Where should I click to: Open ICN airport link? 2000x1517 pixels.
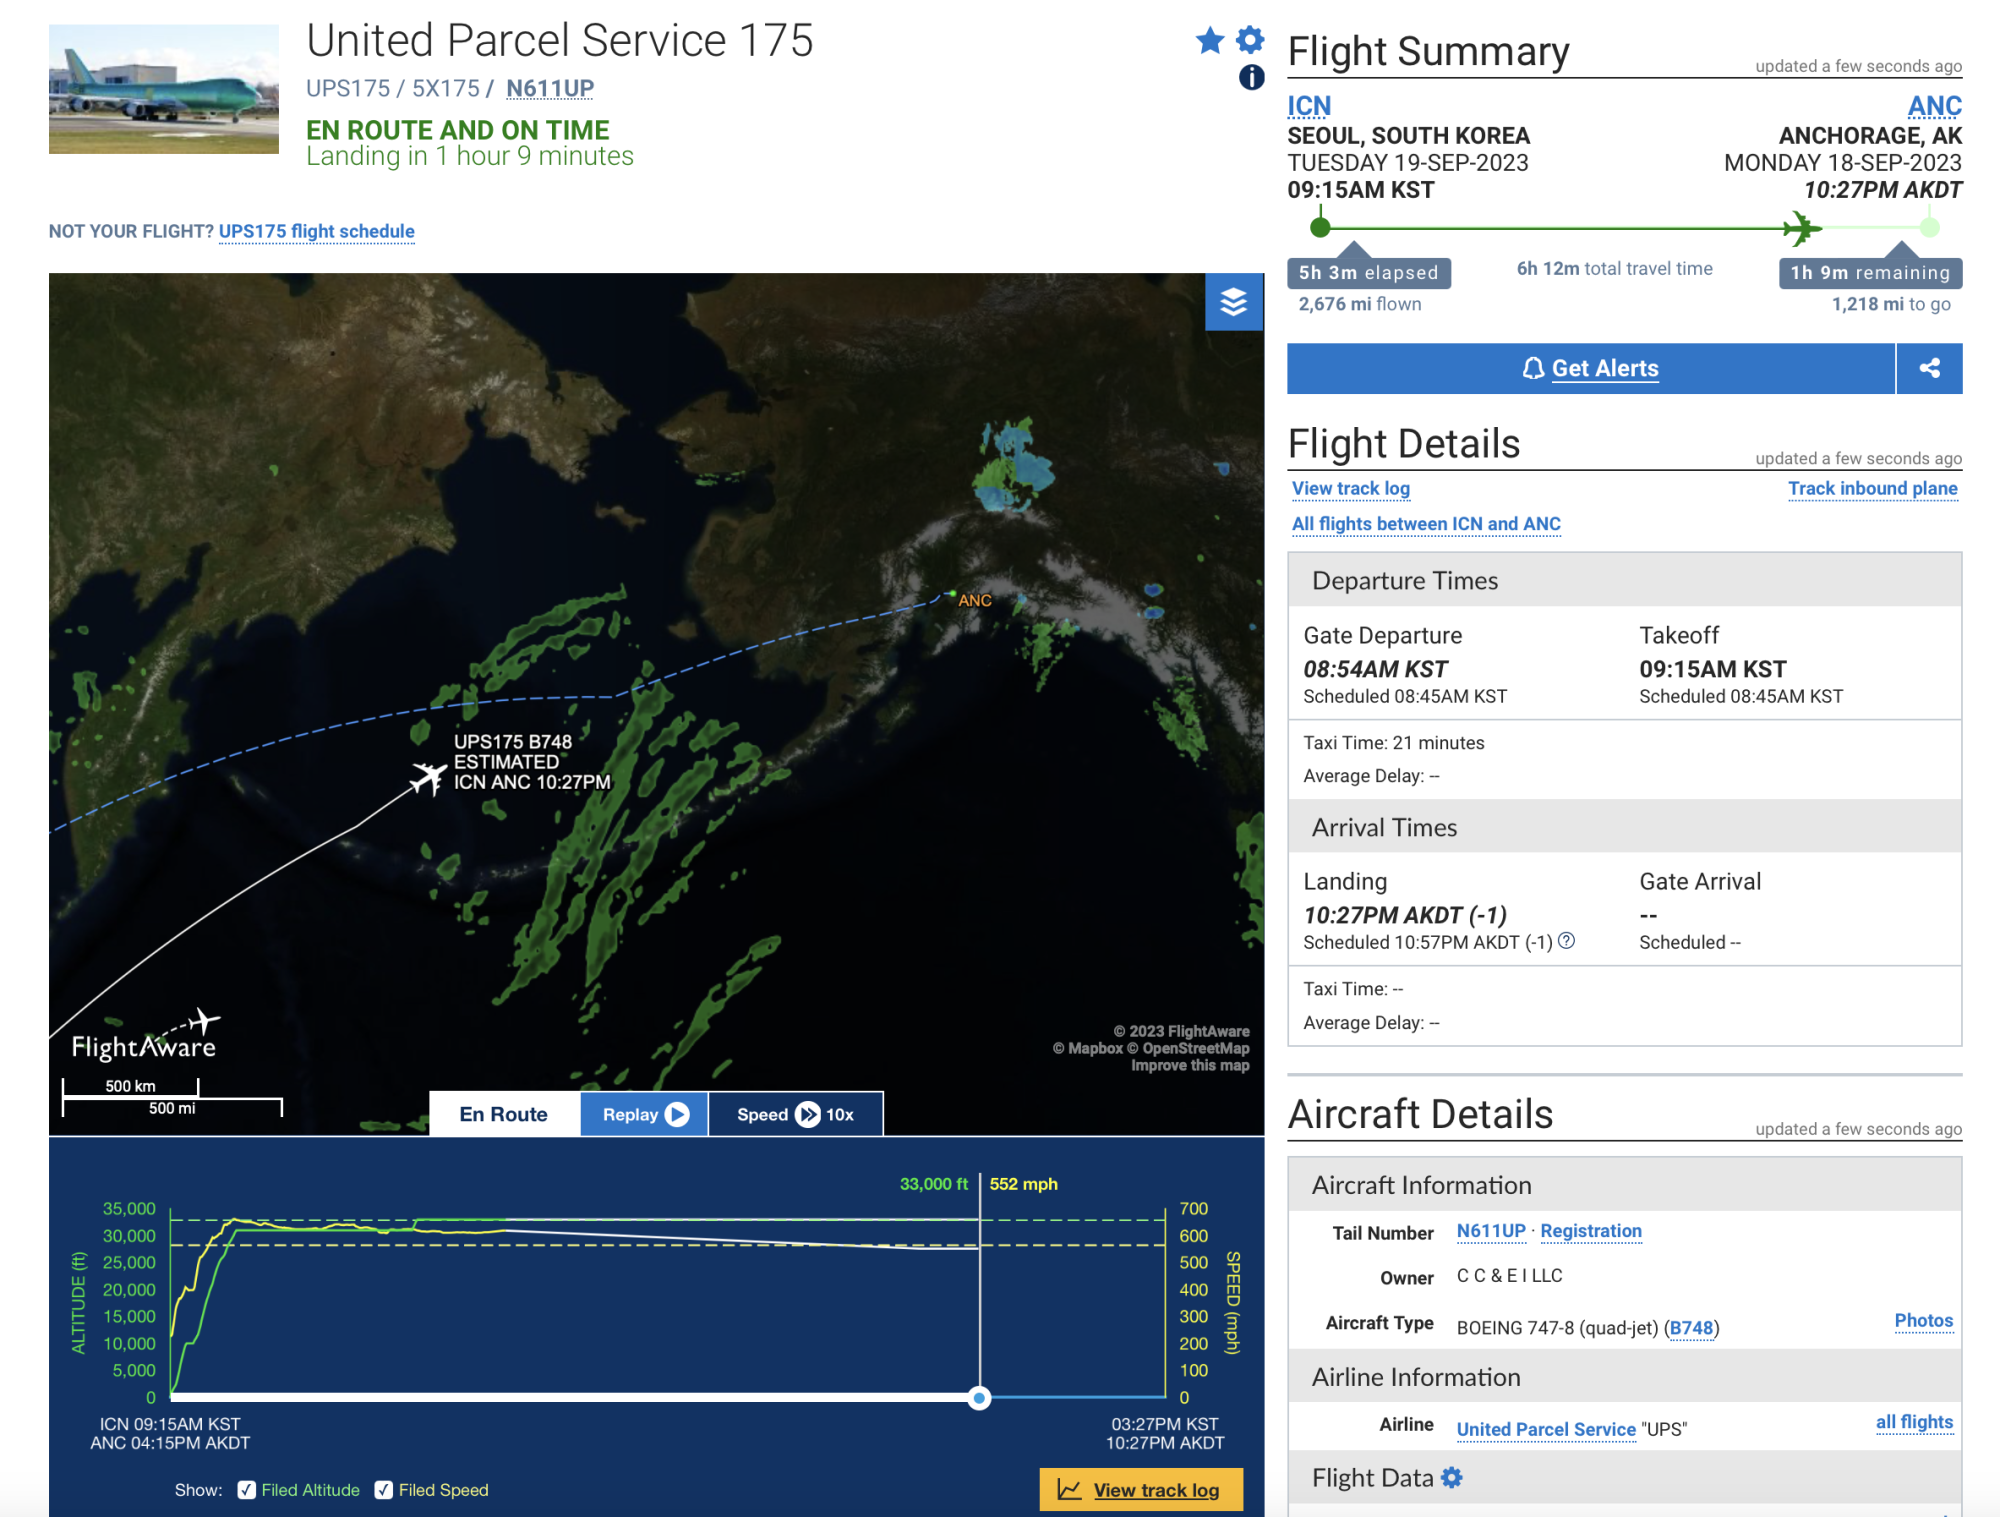coord(1309,105)
